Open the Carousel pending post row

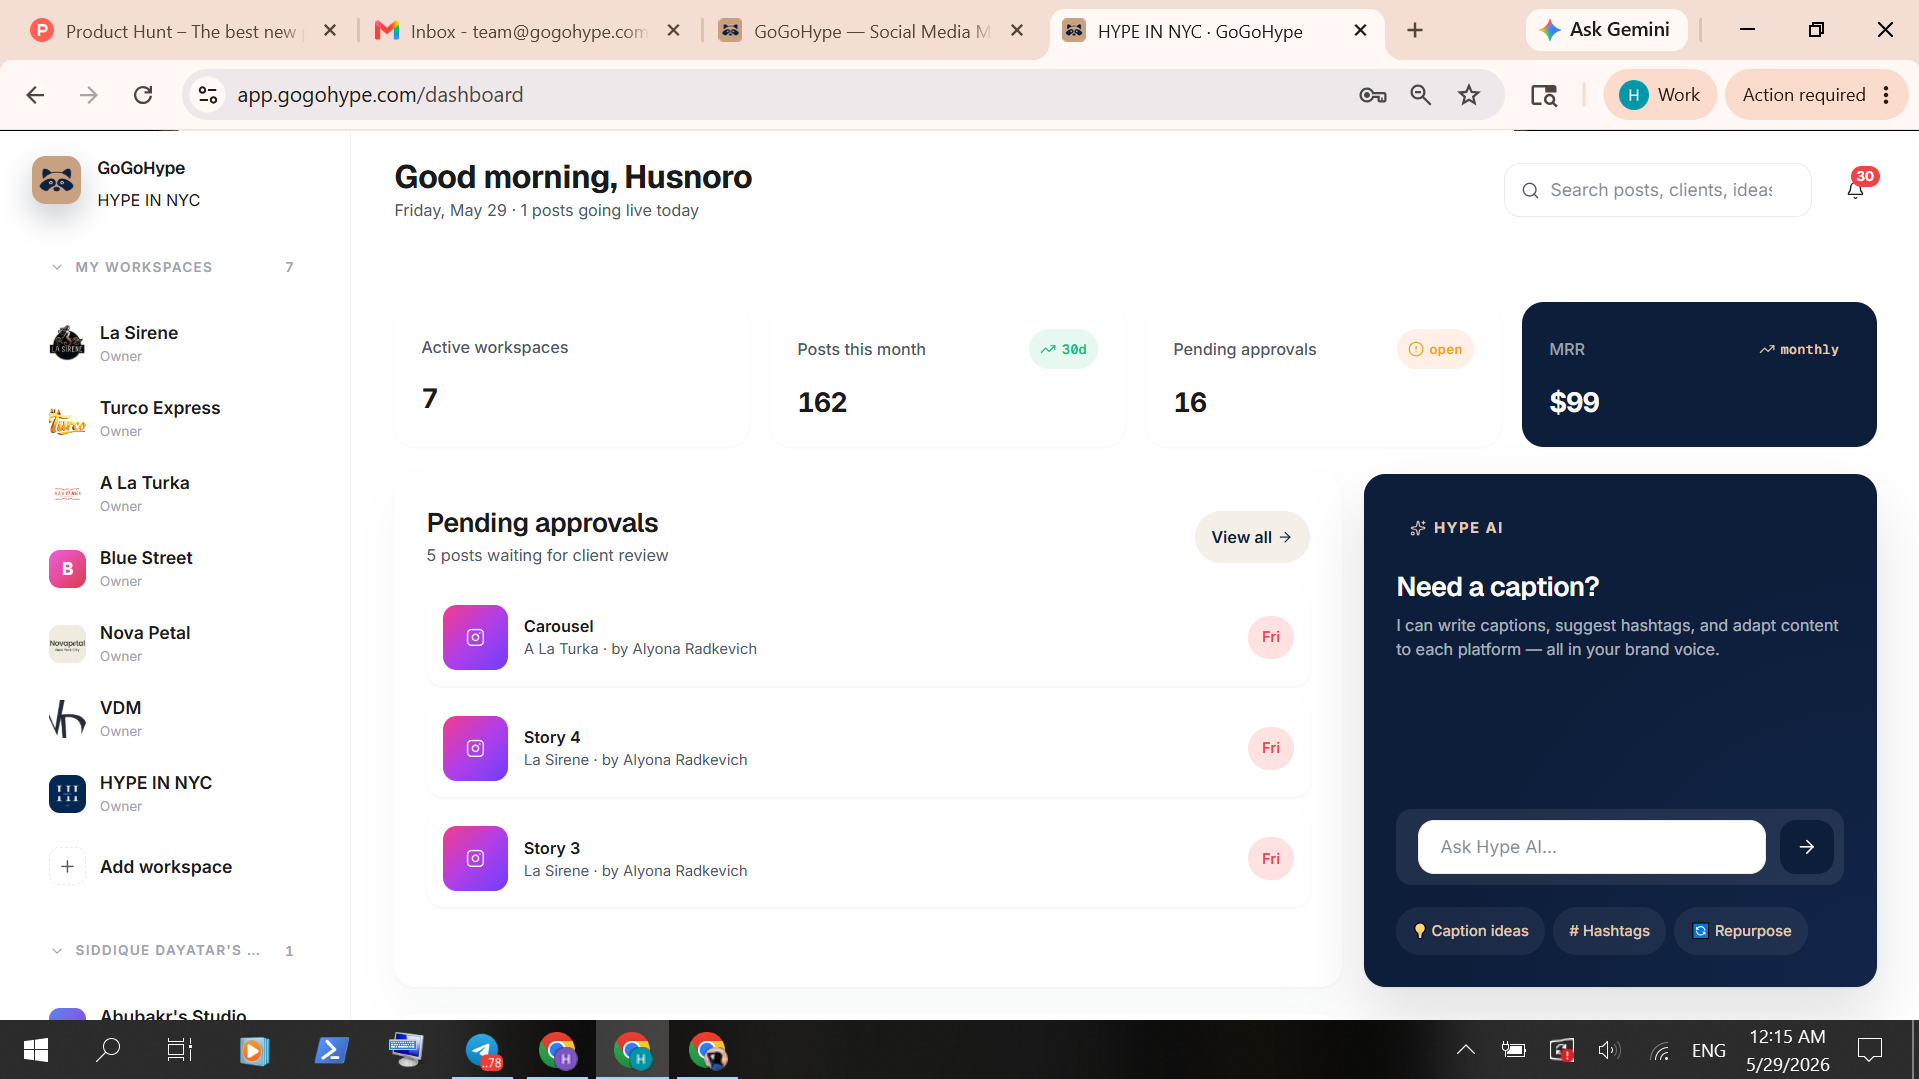point(868,637)
